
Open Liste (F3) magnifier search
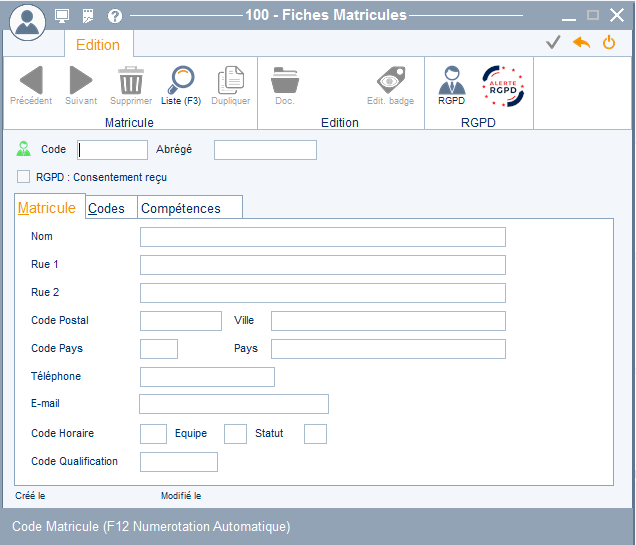click(x=181, y=80)
